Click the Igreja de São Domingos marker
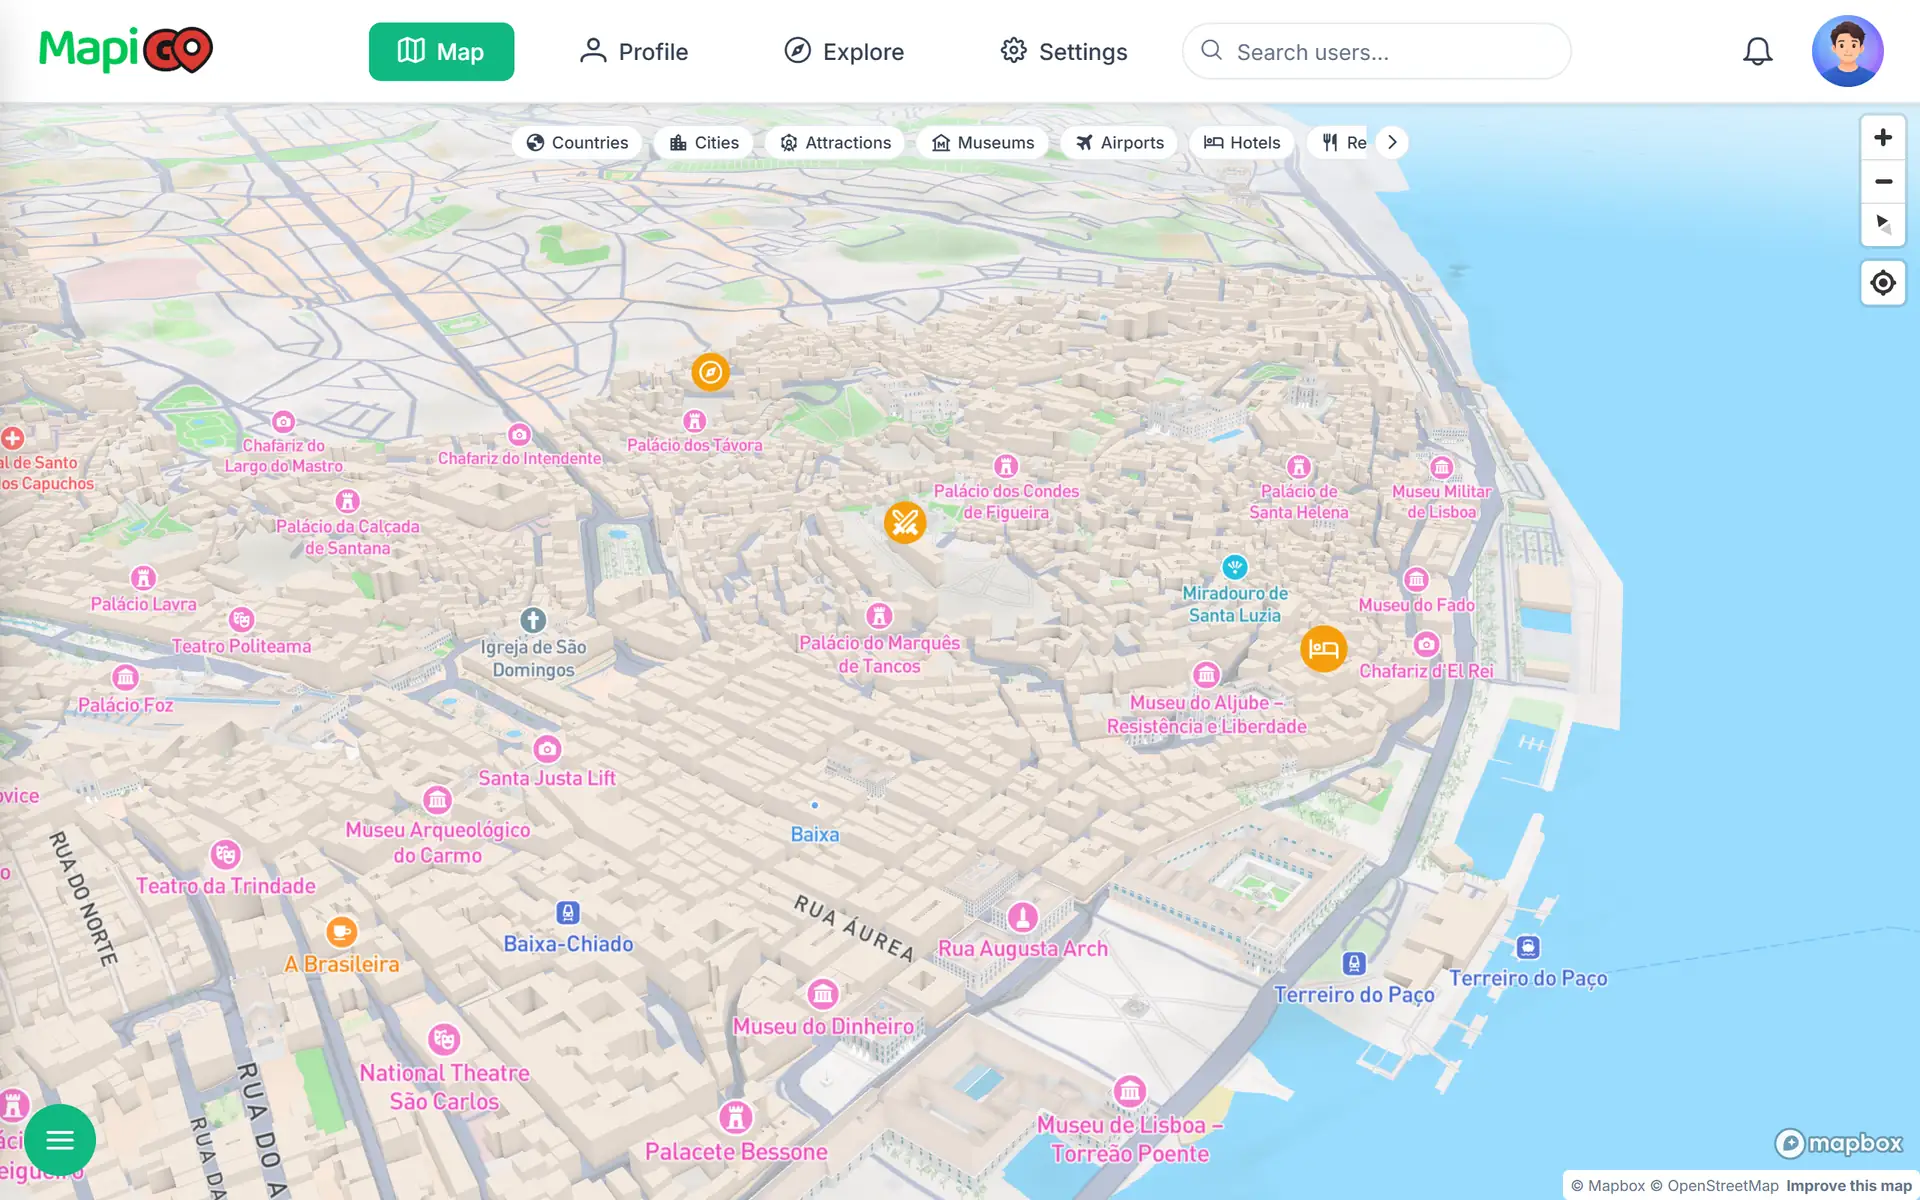The image size is (1920, 1200). point(533,620)
